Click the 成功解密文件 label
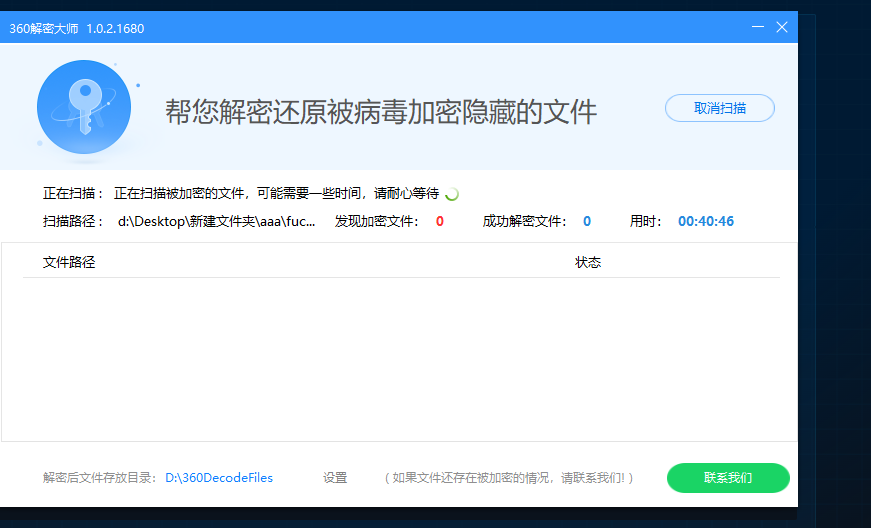This screenshot has height=528, width=871. [524, 221]
